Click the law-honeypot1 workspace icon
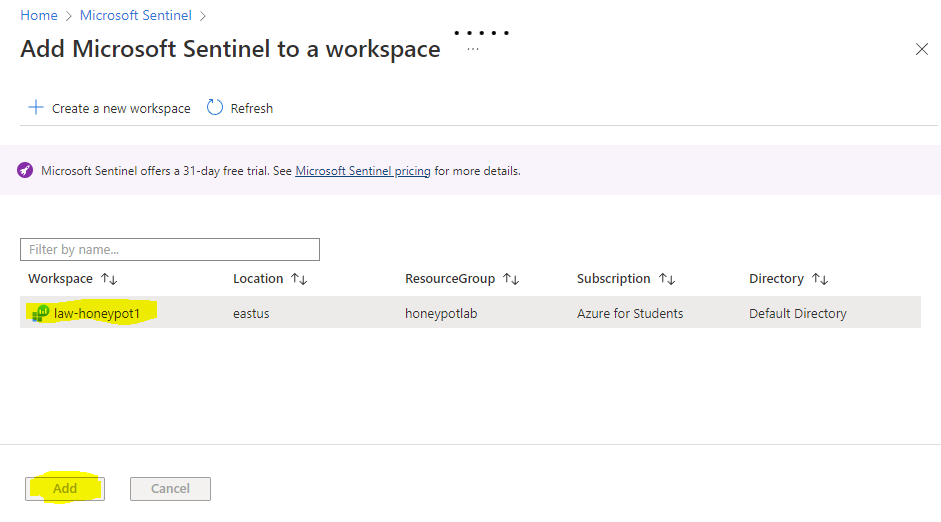 coord(40,313)
